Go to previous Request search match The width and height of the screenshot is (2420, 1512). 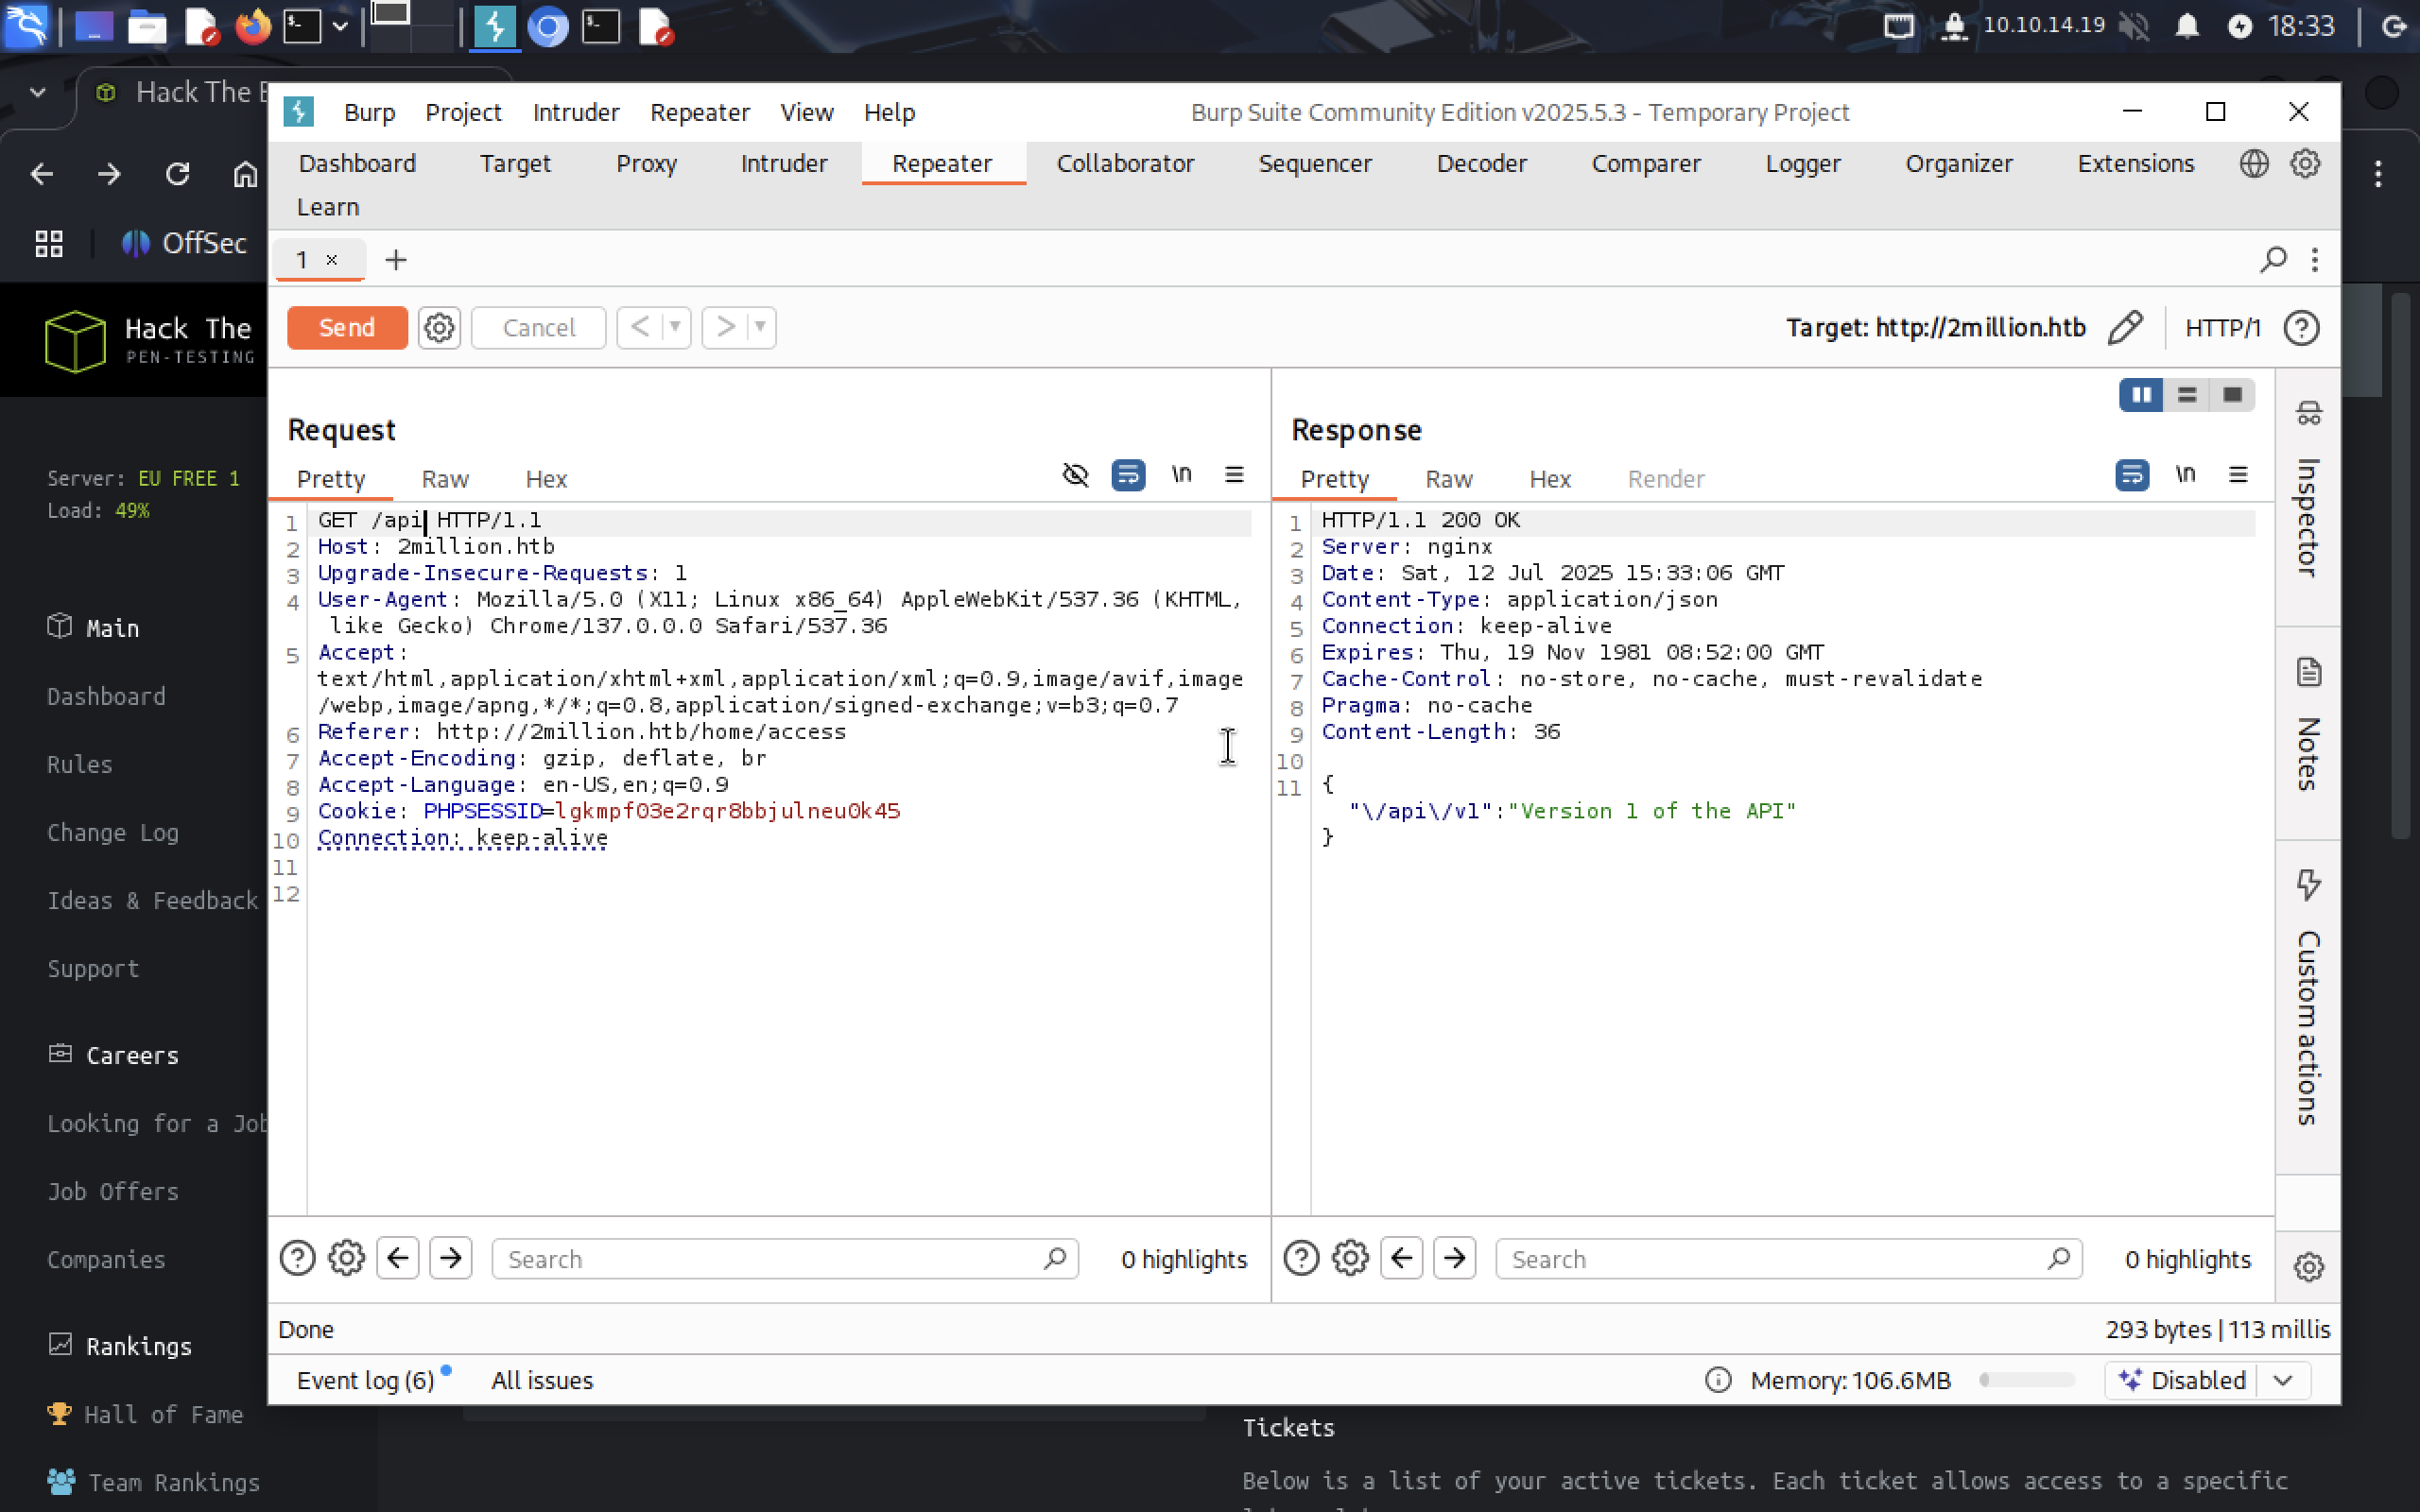coord(398,1258)
